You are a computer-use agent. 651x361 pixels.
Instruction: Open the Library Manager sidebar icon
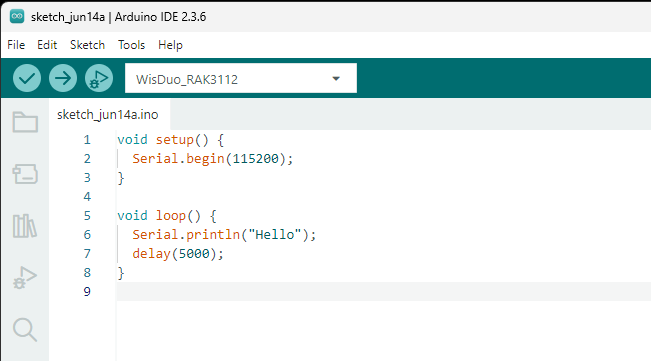click(x=25, y=226)
